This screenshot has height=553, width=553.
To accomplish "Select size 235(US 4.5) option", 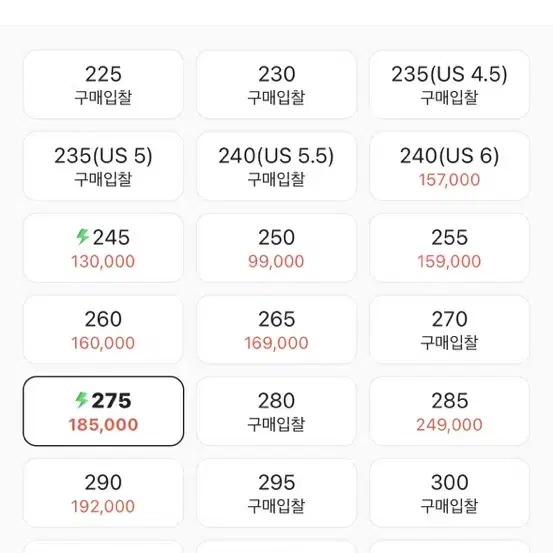I will pos(449,85).
